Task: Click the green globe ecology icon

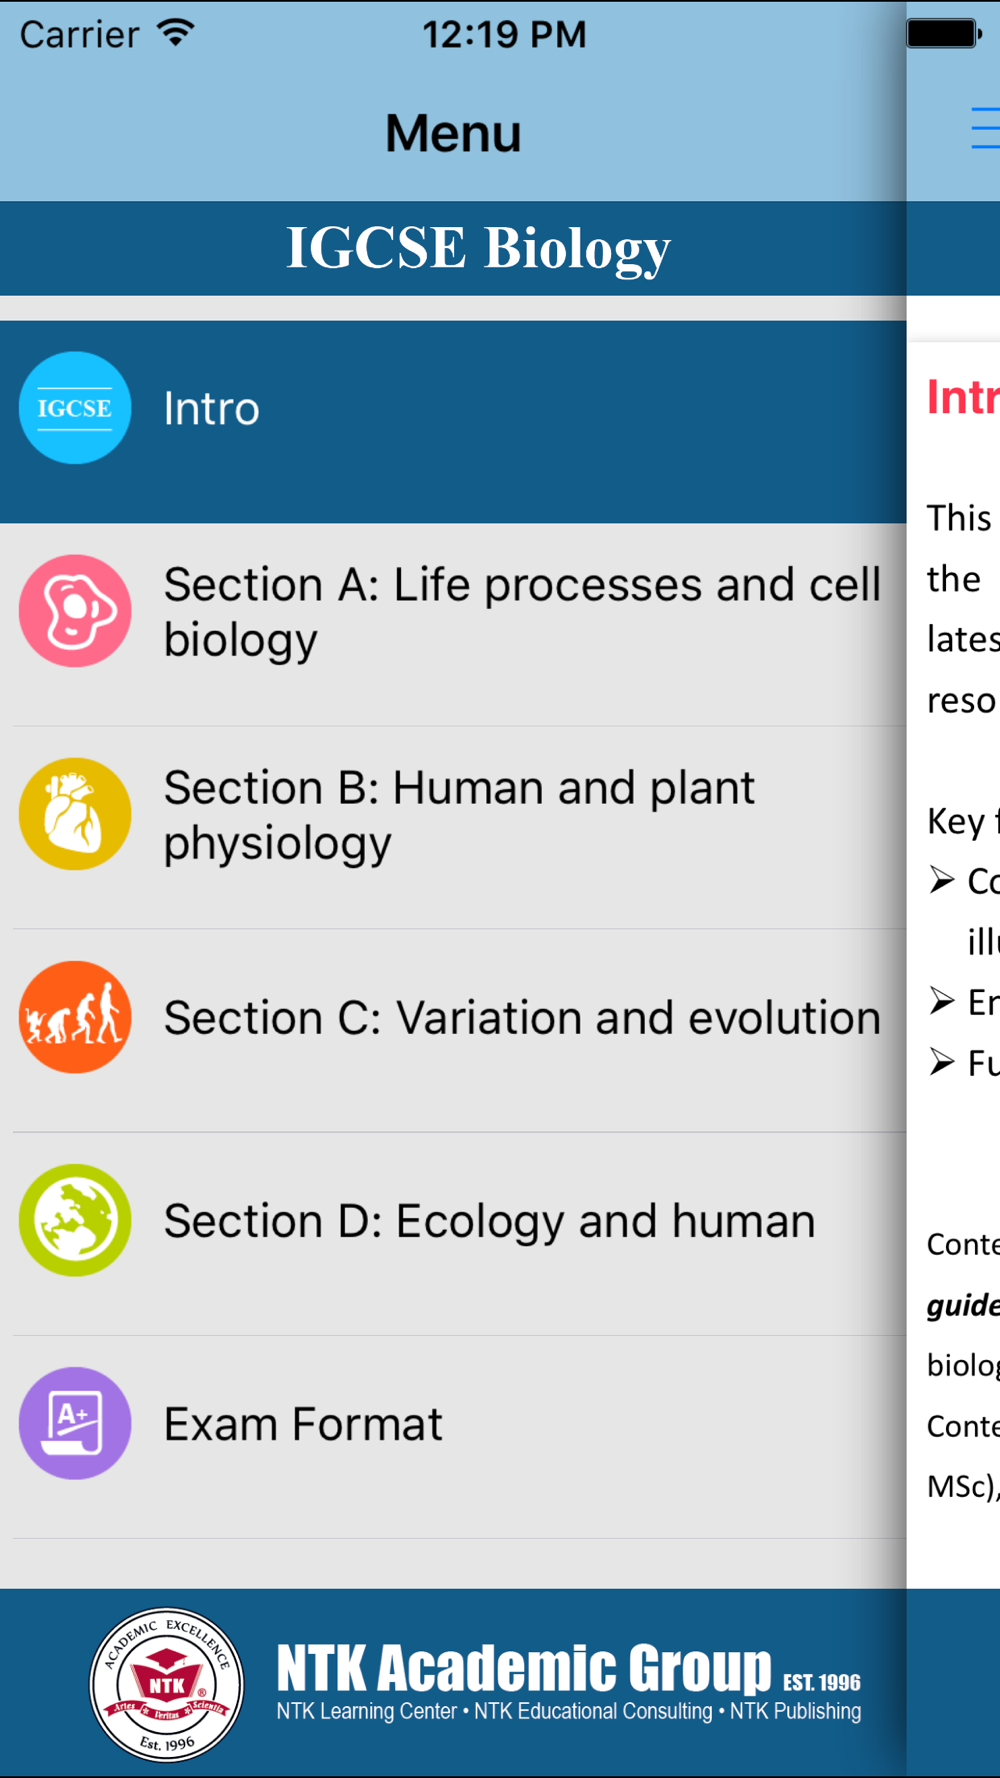Action: 75,1220
